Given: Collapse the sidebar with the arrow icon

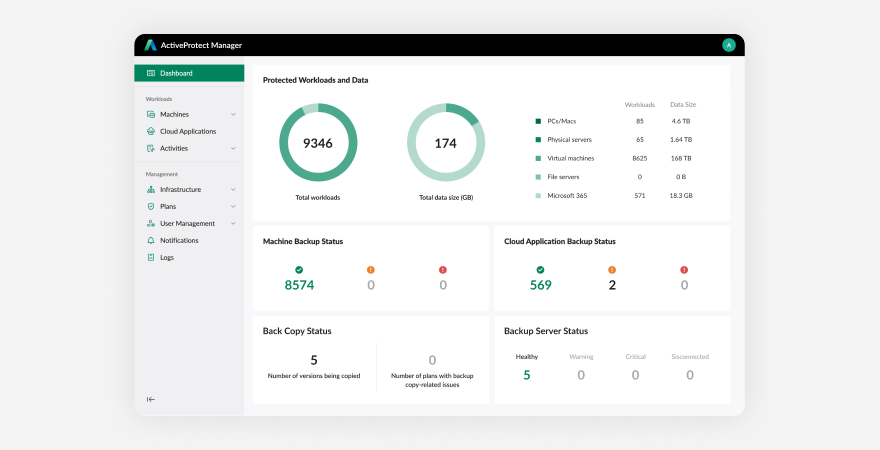Looking at the screenshot, I should coord(151,399).
